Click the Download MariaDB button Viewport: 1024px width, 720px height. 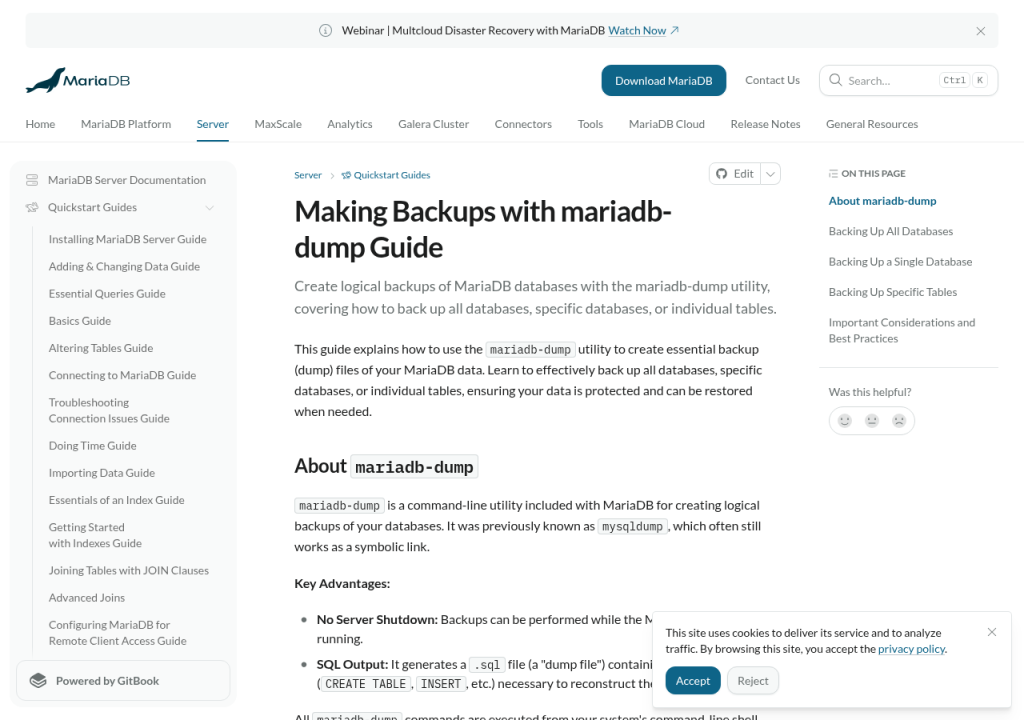click(664, 80)
